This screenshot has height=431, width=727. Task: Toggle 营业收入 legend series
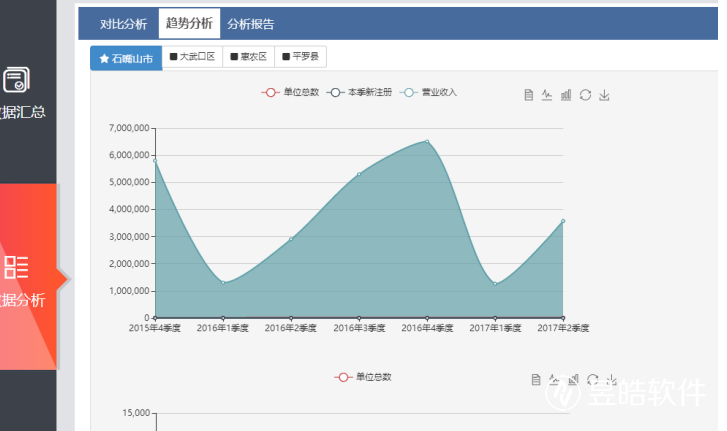[428, 93]
